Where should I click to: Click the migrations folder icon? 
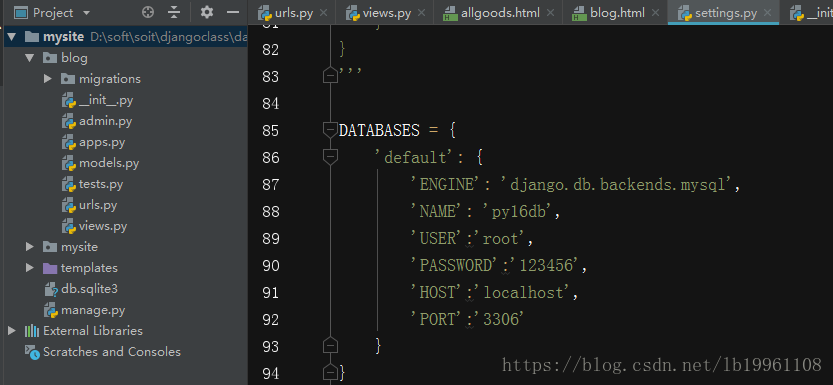click(67, 79)
